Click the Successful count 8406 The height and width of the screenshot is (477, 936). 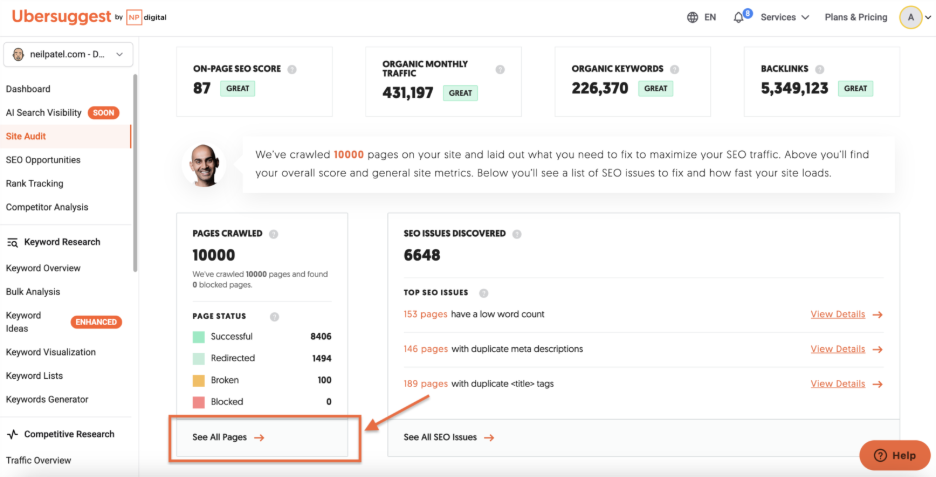pyautogui.click(x=321, y=337)
